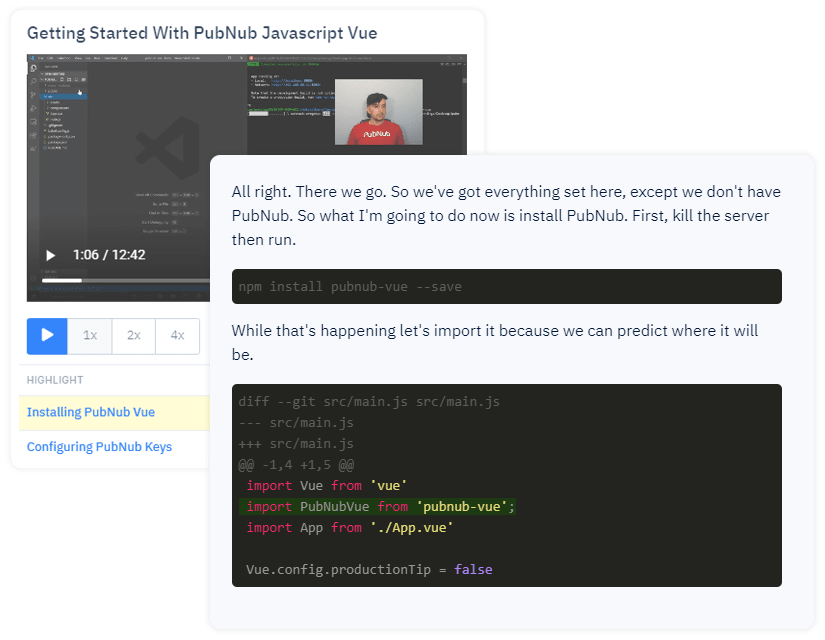Click the HIGHLIGHT section label
The image size is (825, 640).
(x=55, y=380)
